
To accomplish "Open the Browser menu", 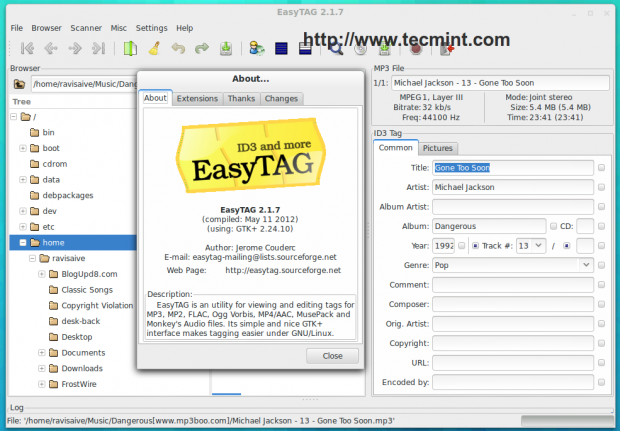I will (46, 28).
